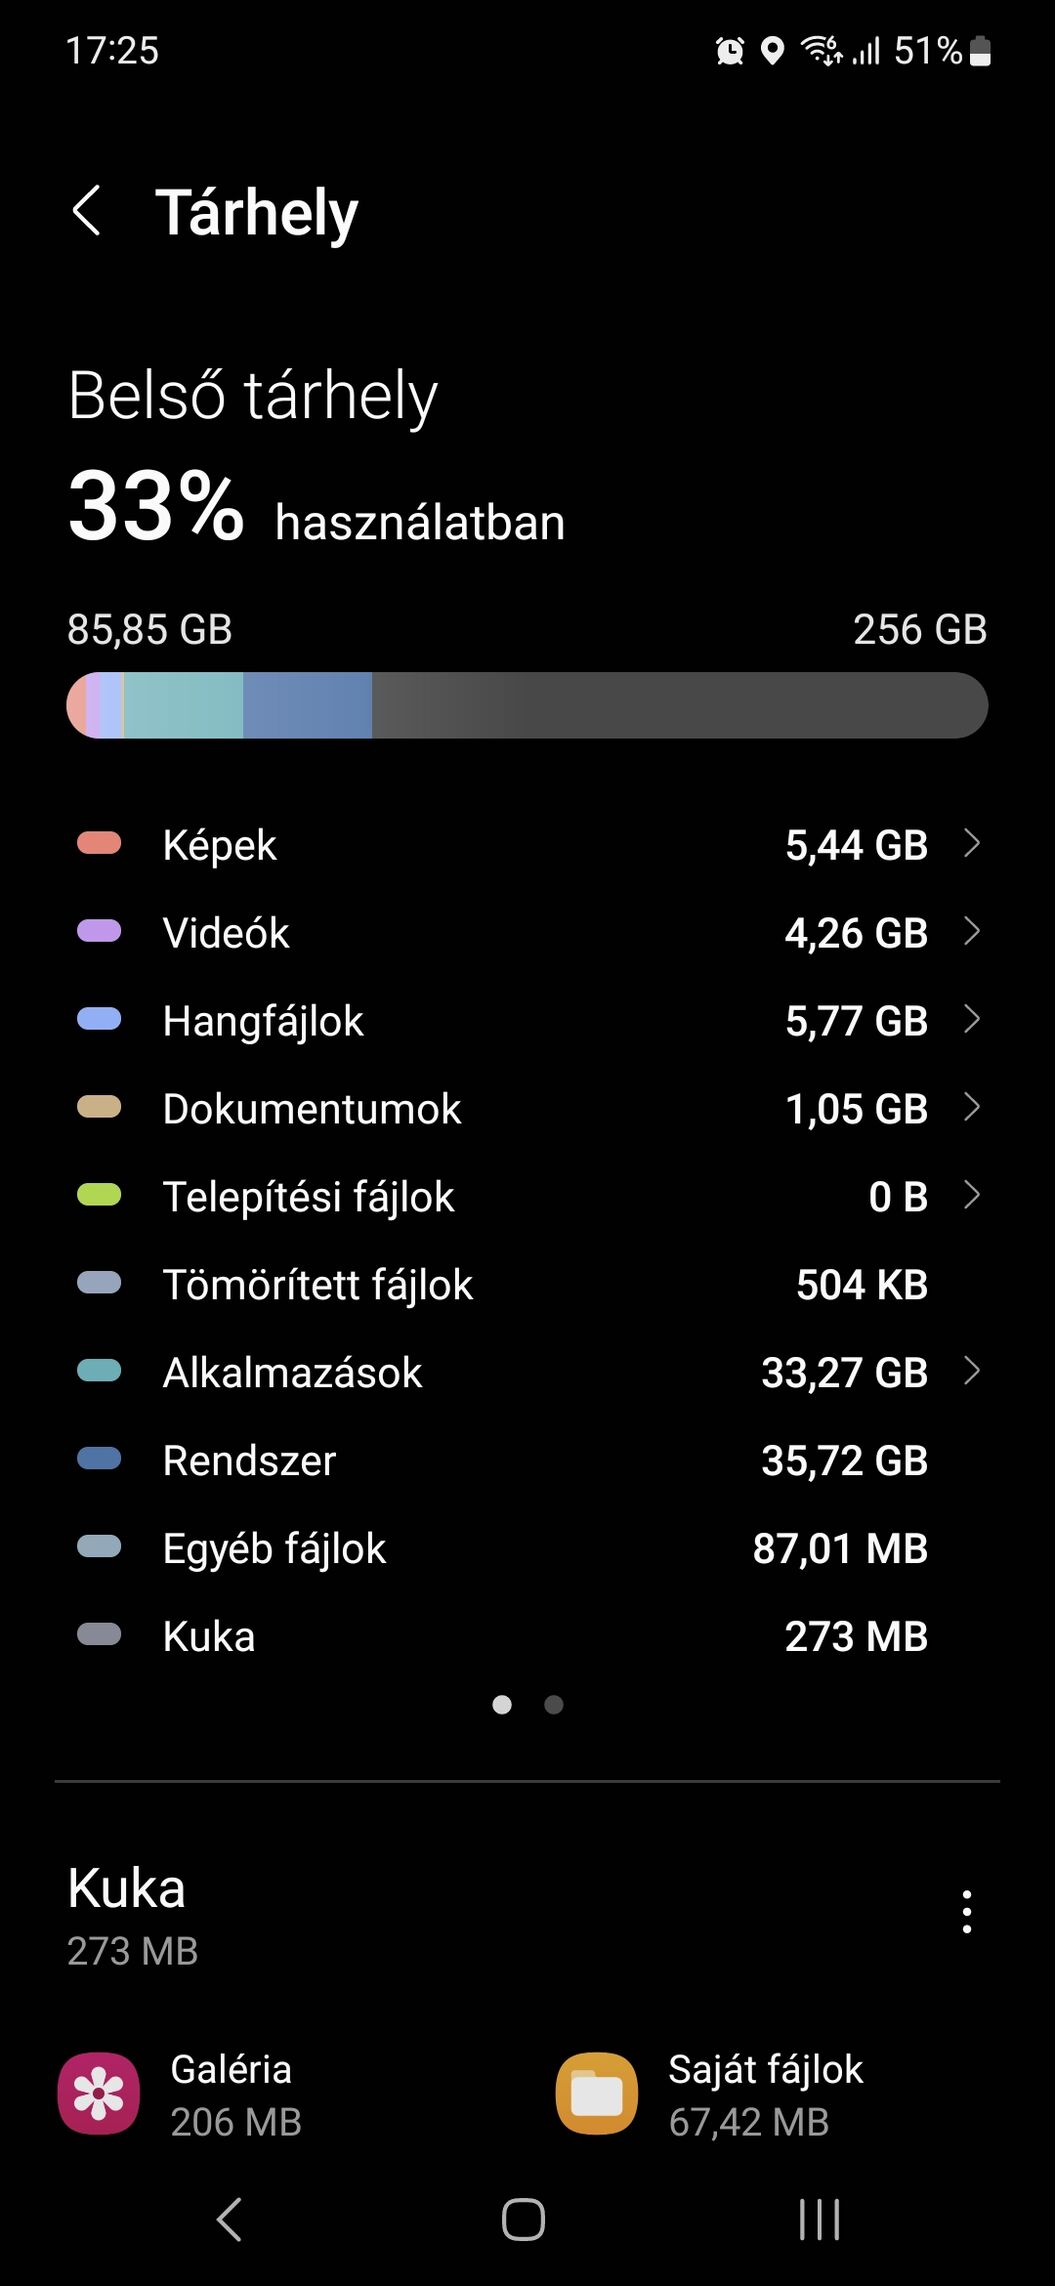
Task: Expand the Képek chevron arrow
Action: pos(971,844)
